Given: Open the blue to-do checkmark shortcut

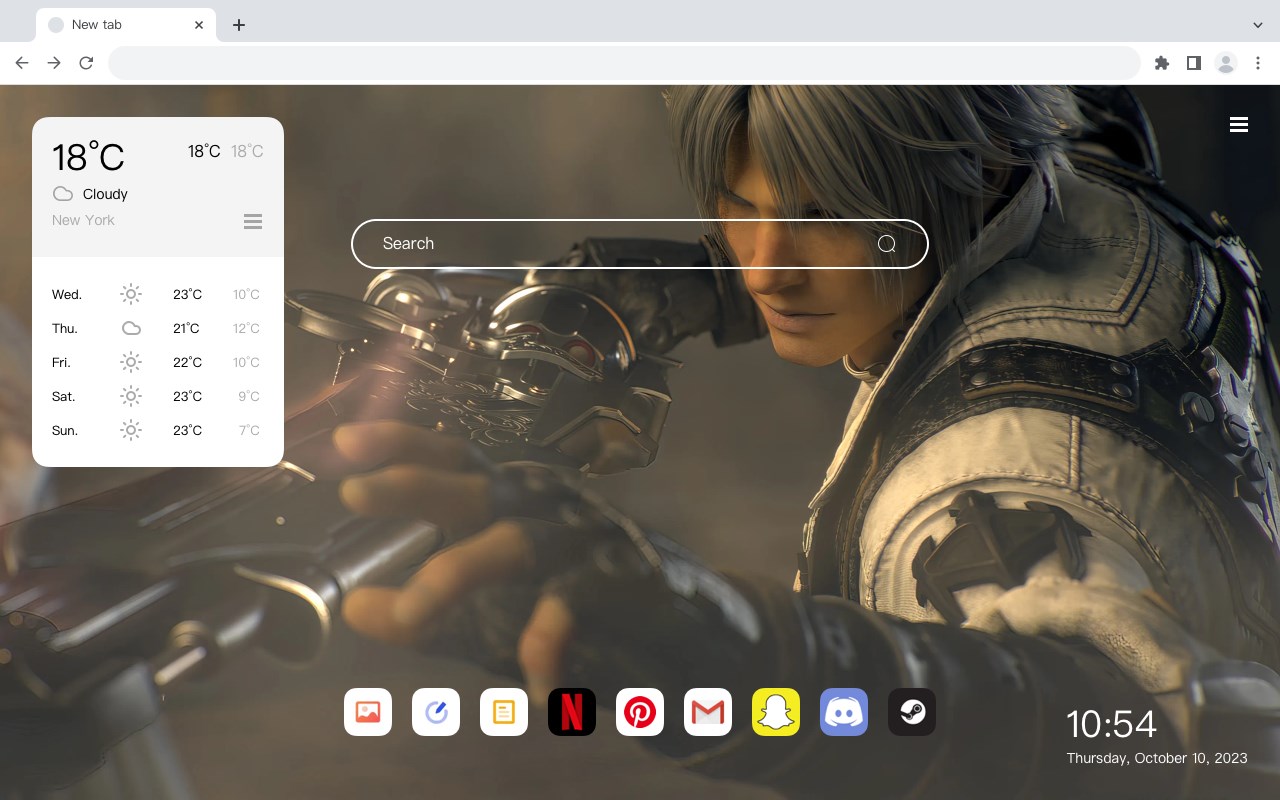Looking at the screenshot, I should pos(436,712).
